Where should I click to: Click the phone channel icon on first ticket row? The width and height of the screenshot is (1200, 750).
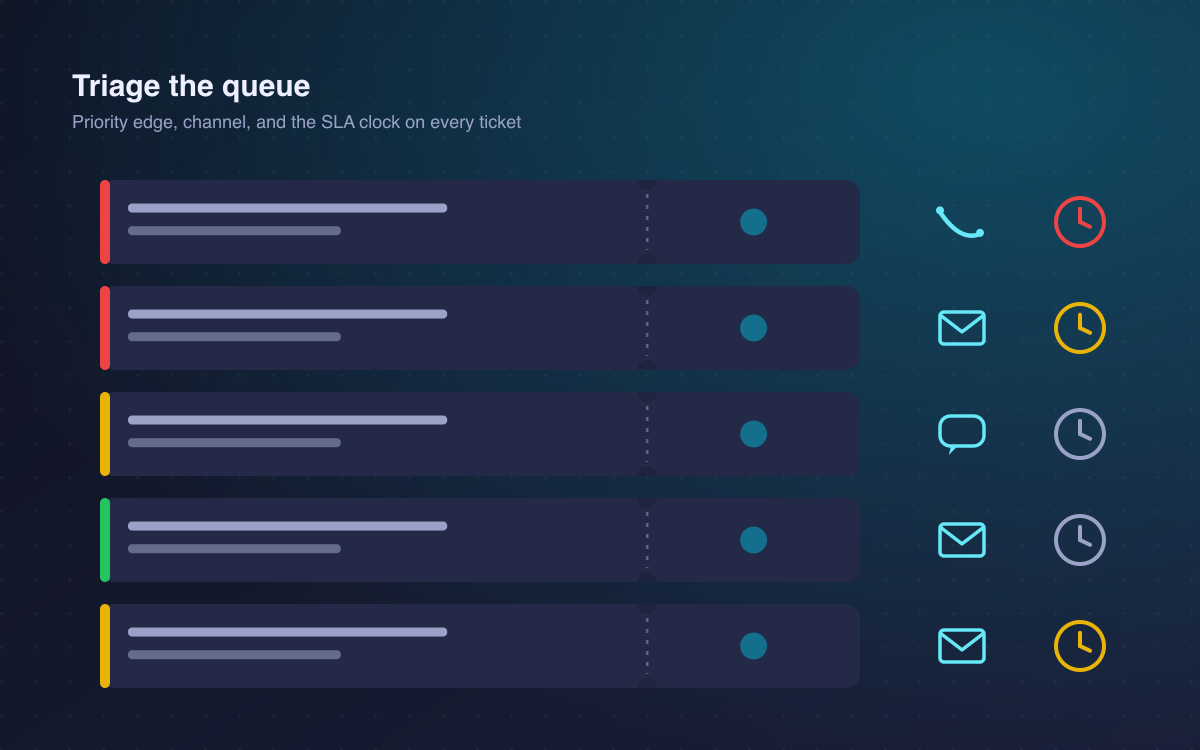960,222
